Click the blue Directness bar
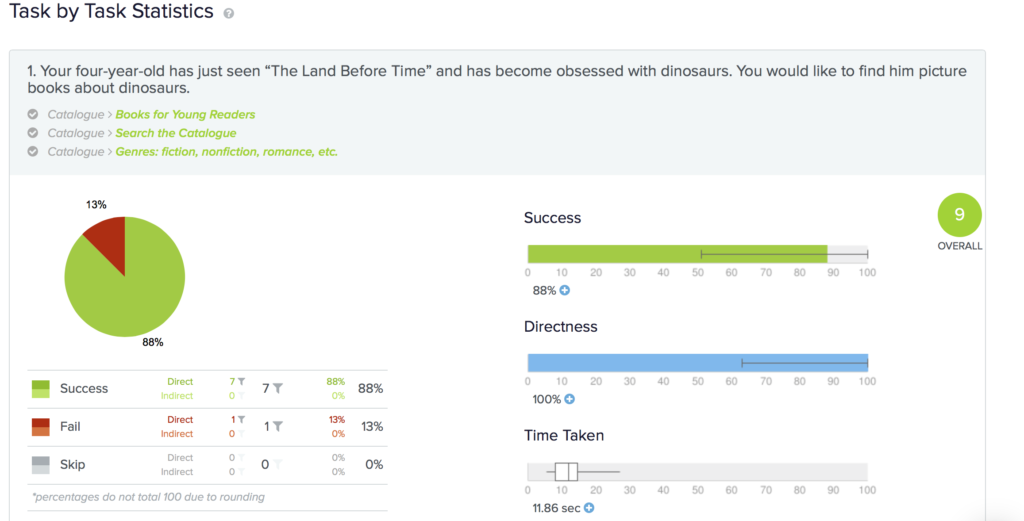Screen dimensions: 1024x521 697,363
